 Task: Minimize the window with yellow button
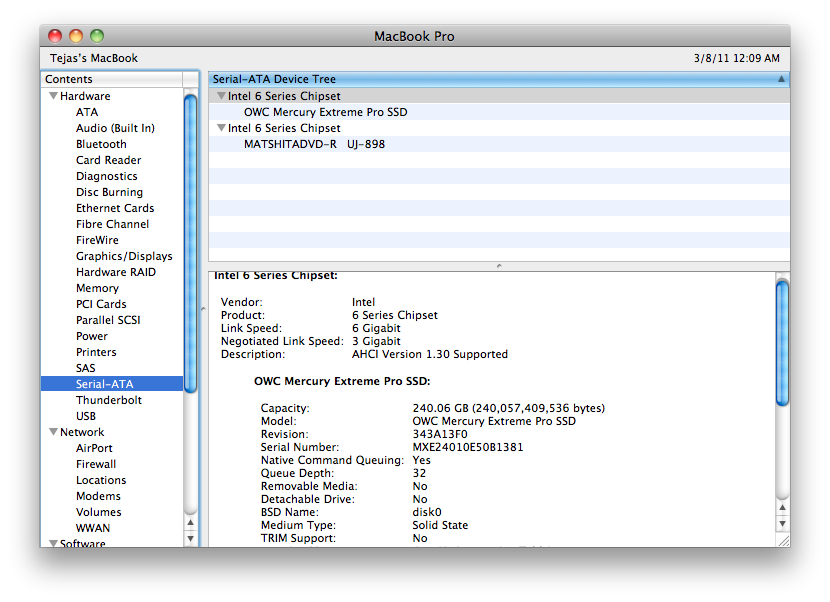click(76, 36)
